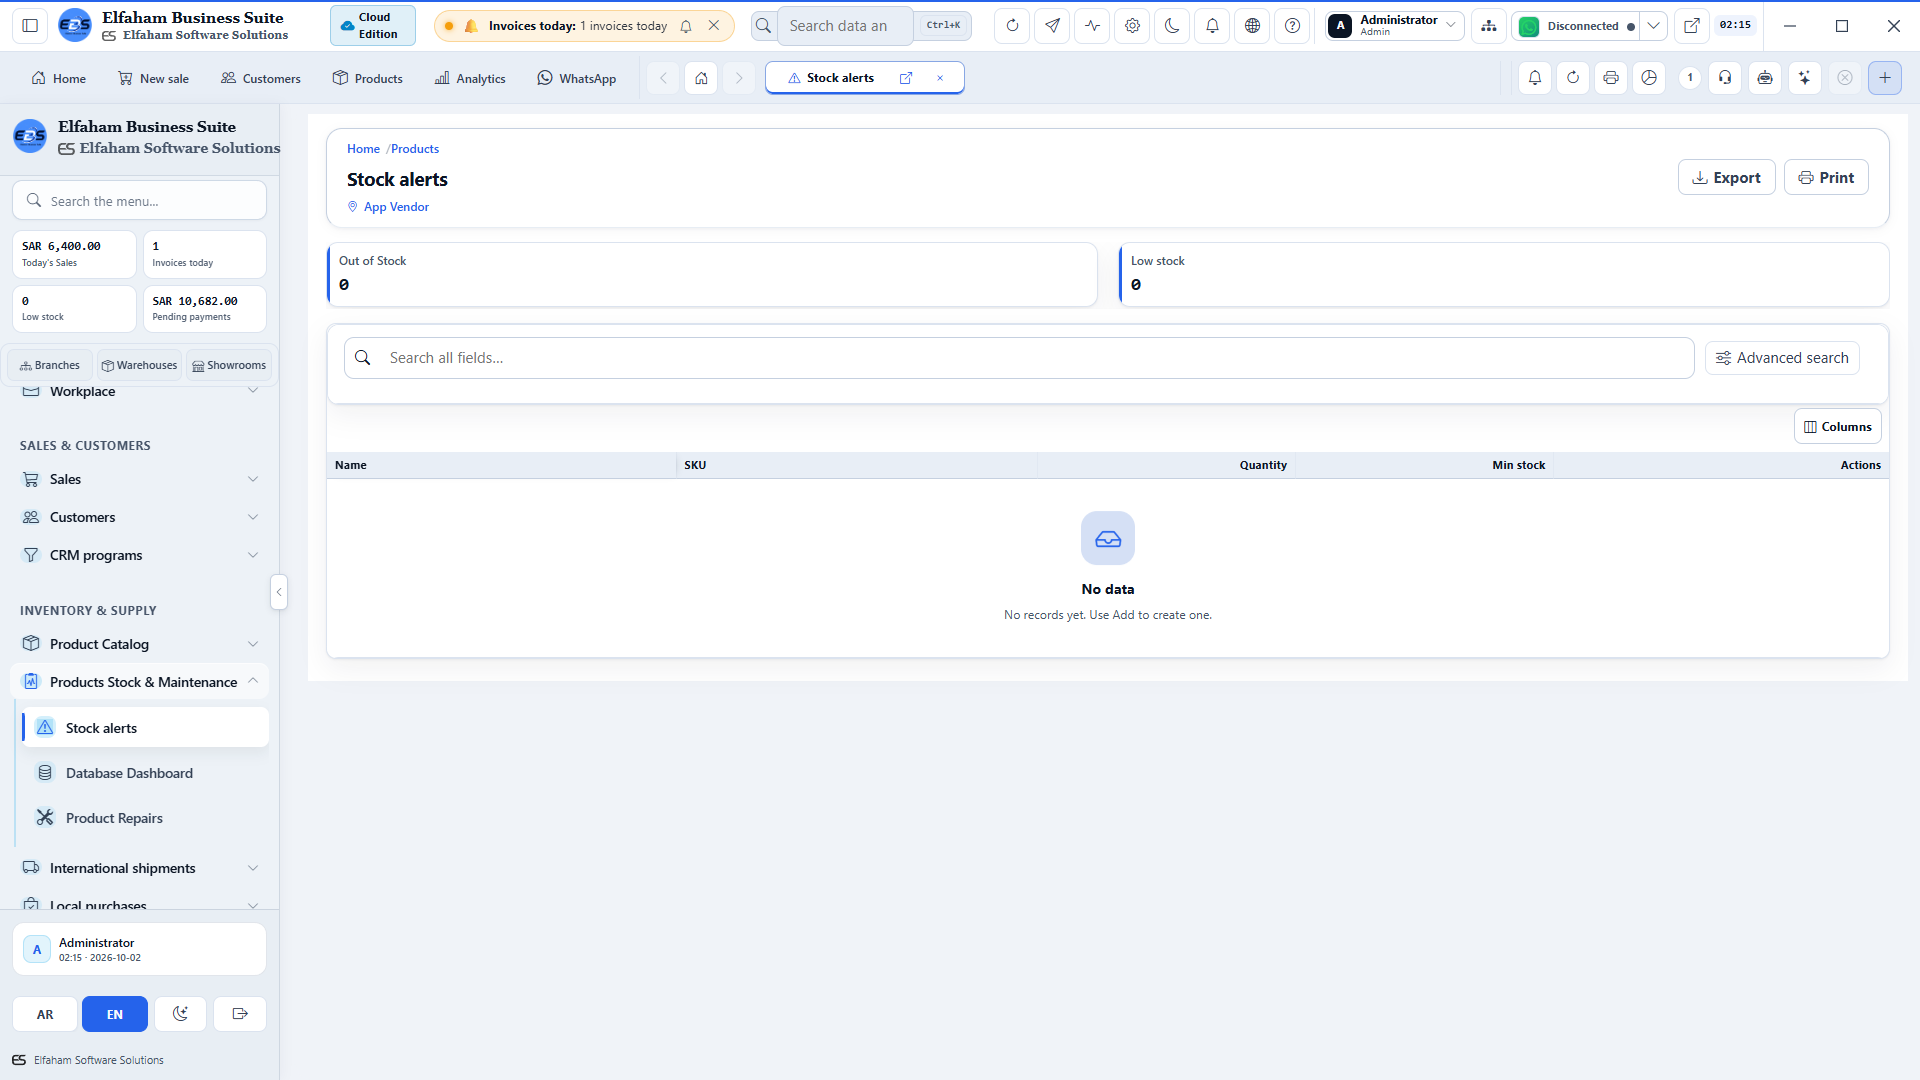Pop out the Stock alerts tab
Viewport: 1920px width, 1080px height.
tap(906, 78)
